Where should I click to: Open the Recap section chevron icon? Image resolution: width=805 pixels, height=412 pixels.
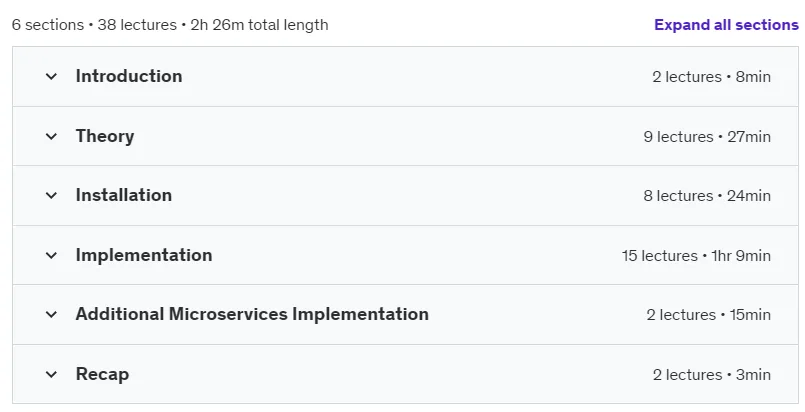pyautogui.click(x=51, y=375)
